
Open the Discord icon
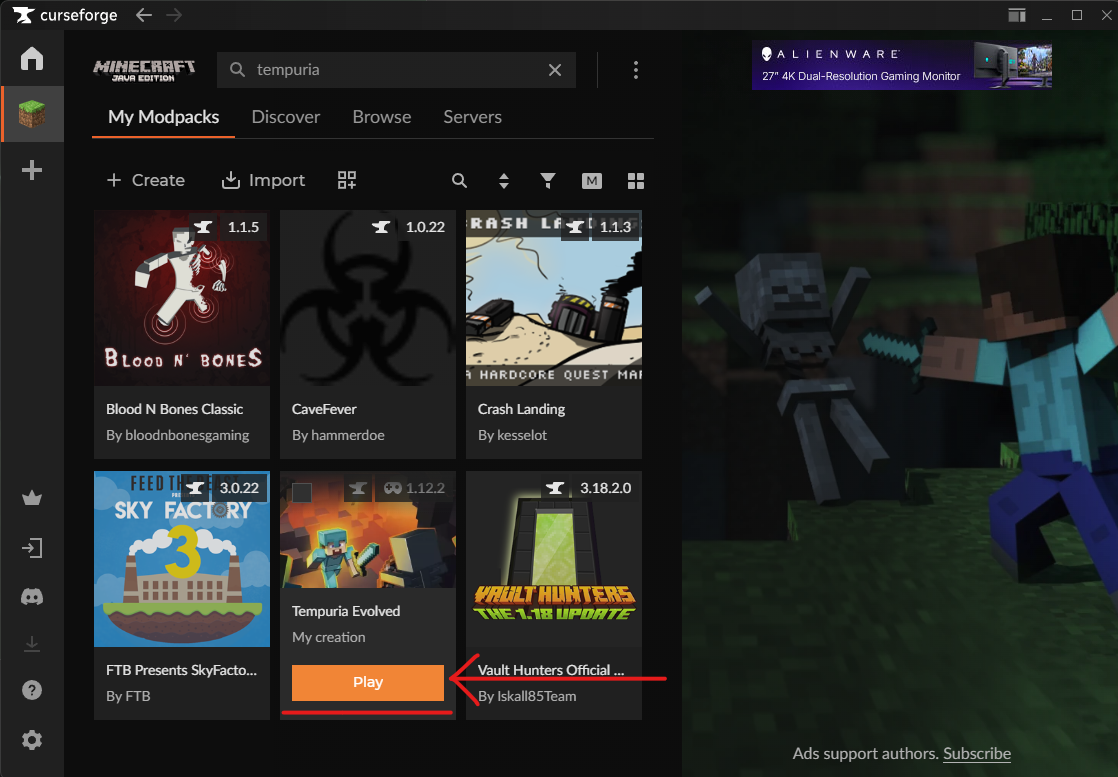pos(31,597)
